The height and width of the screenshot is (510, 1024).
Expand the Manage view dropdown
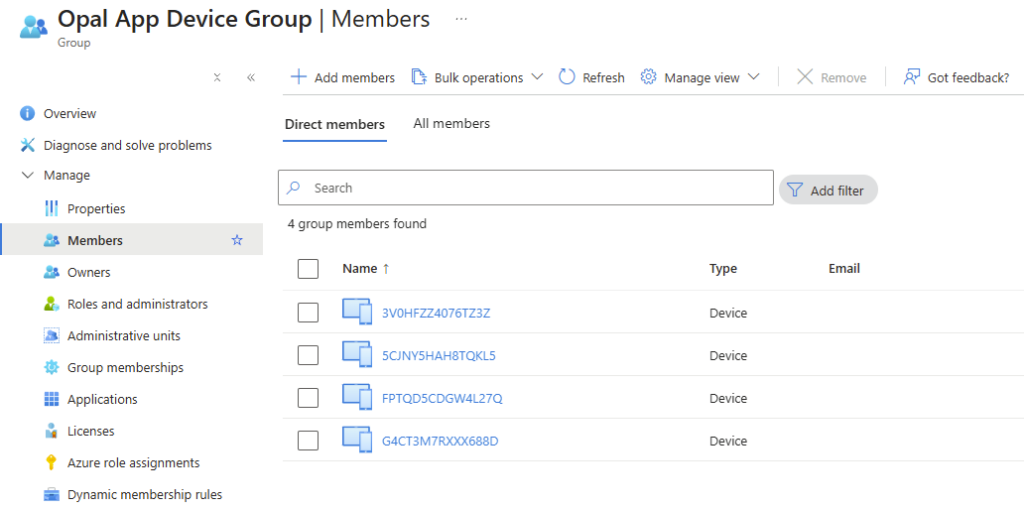pos(700,77)
